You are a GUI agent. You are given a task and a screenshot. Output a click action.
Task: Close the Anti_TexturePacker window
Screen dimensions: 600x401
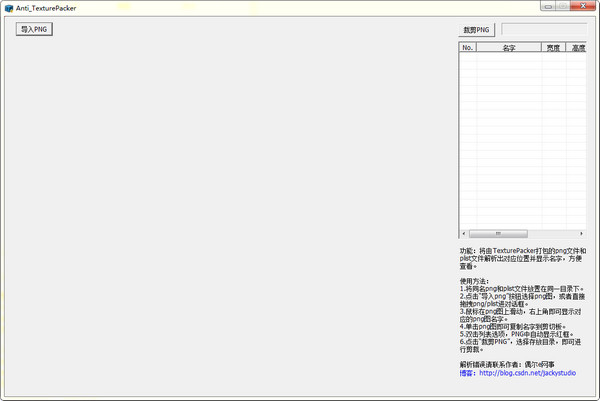(x=582, y=6)
